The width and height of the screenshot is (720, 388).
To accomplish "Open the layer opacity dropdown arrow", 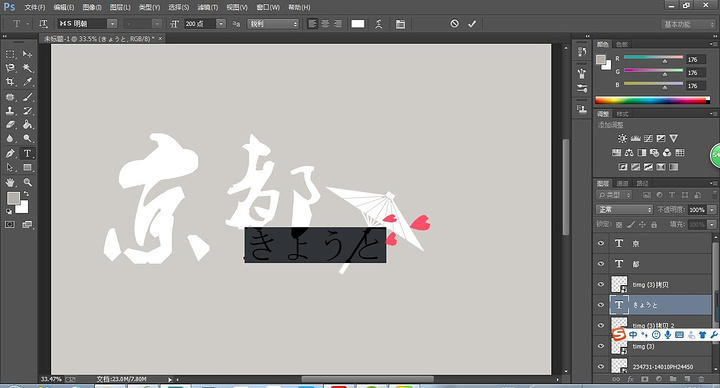I will [x=712, y=209].
